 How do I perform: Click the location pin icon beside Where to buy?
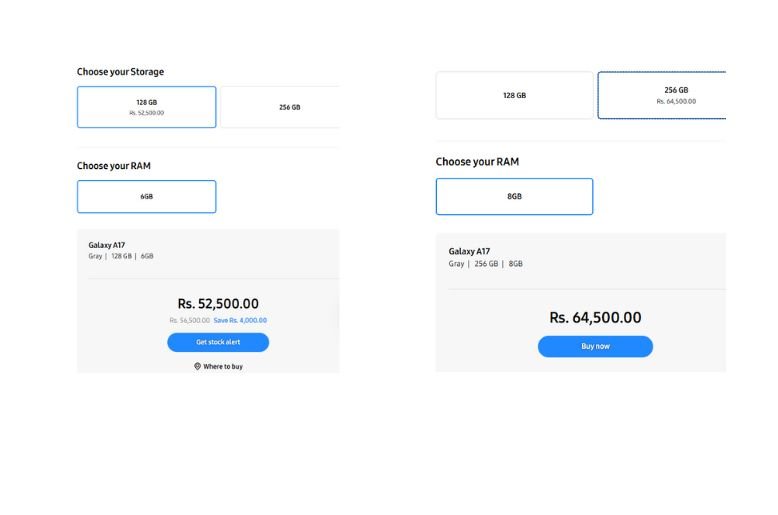[198, 367]
